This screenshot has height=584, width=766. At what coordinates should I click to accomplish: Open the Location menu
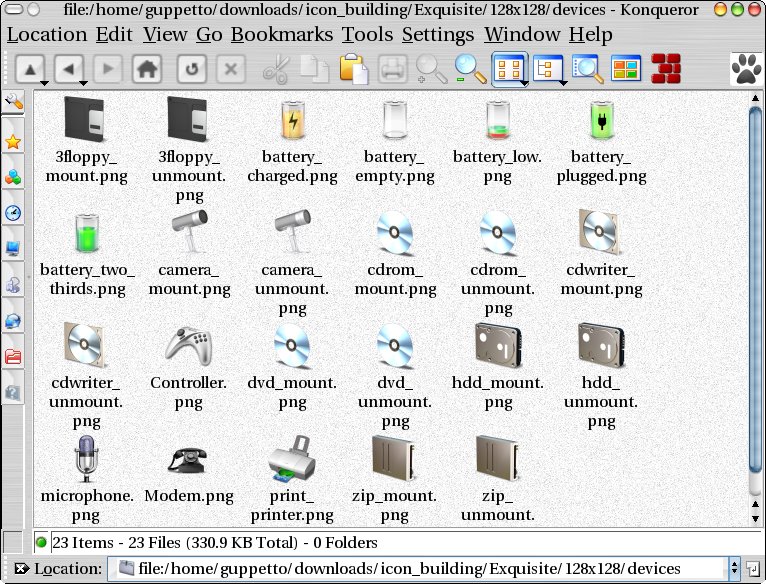(x=47, y=34)
